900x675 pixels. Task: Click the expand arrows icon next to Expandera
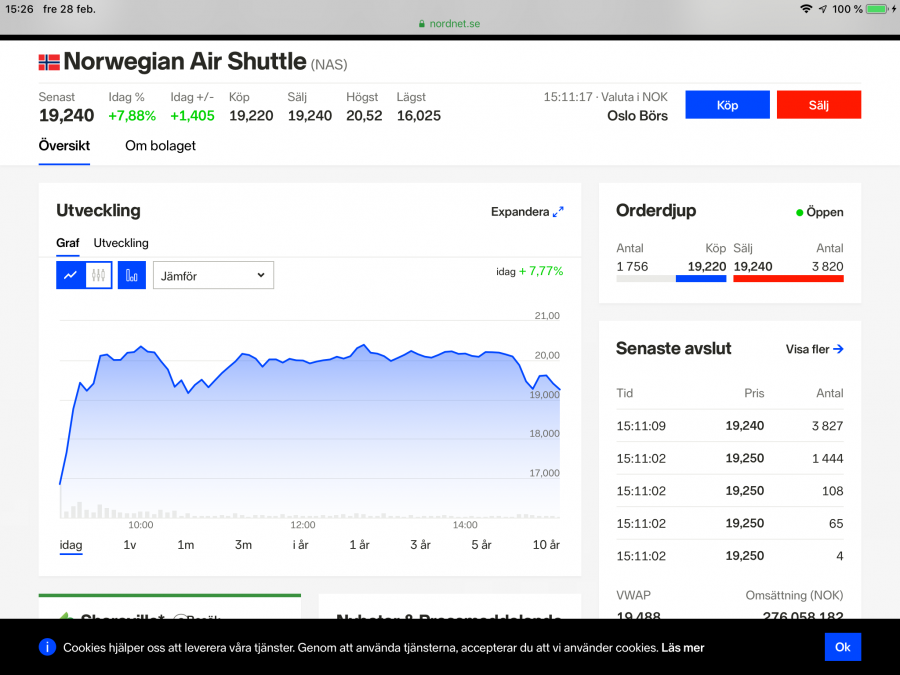(x=558, y=212)
